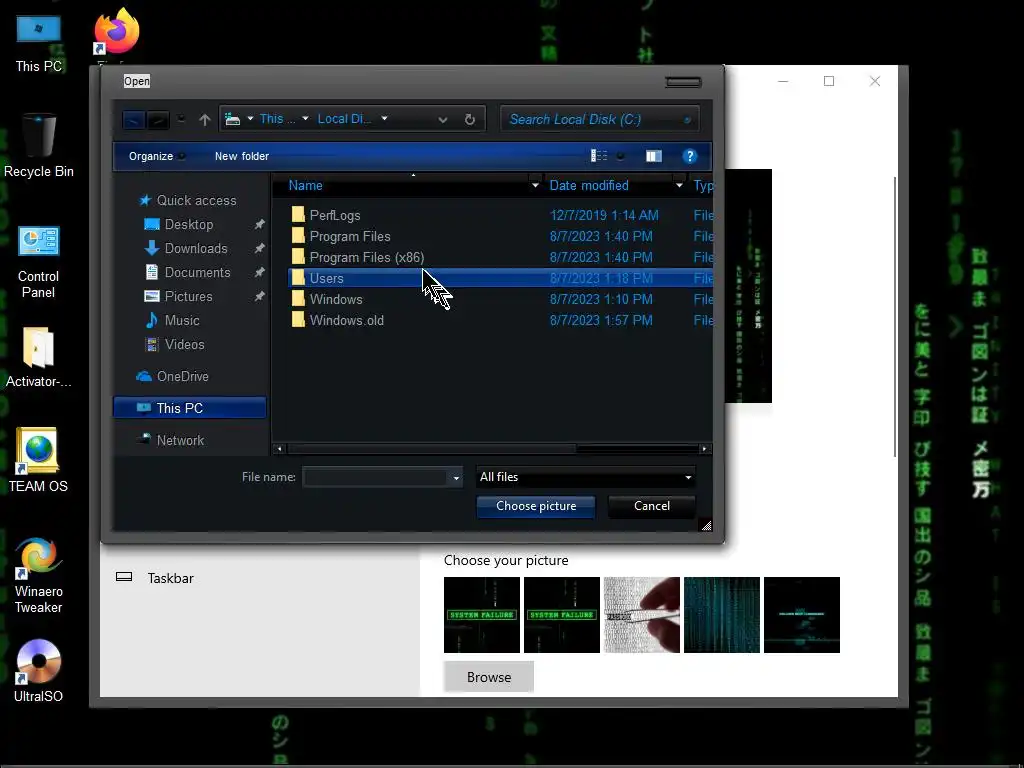This screenshot has height=768, width=1024.
Task: Click the Back navigation arrow in Open dialog
Action: click(x=134, y=120)
